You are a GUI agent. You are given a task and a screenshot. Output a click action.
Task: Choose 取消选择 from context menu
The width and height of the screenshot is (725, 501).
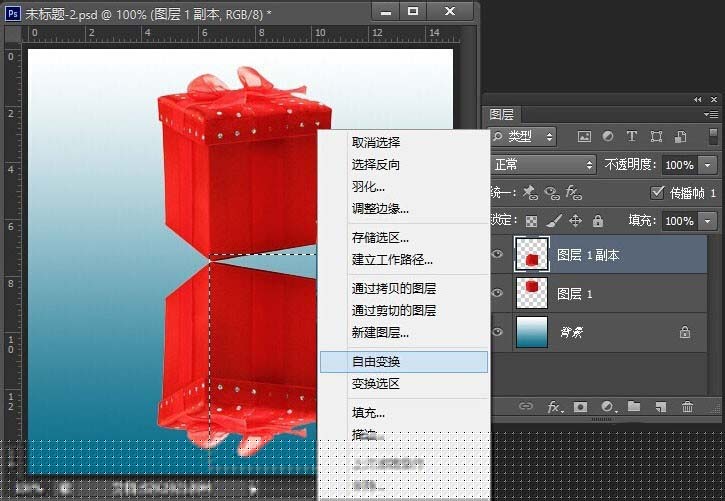pyautogui.click(x=403, y=142)
